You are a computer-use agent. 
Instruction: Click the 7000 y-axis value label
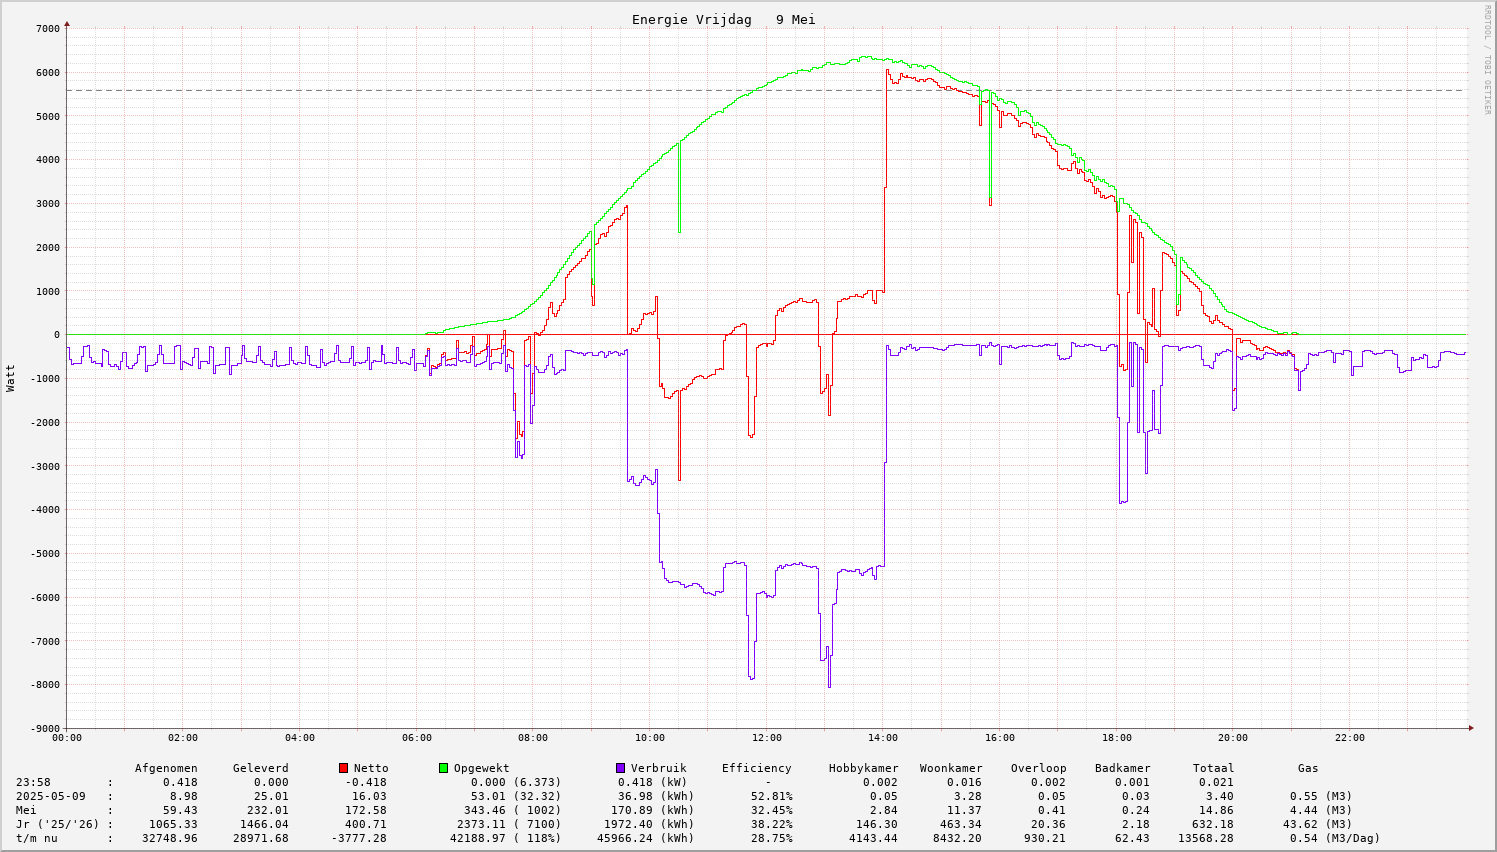click(x=48, y=28)
